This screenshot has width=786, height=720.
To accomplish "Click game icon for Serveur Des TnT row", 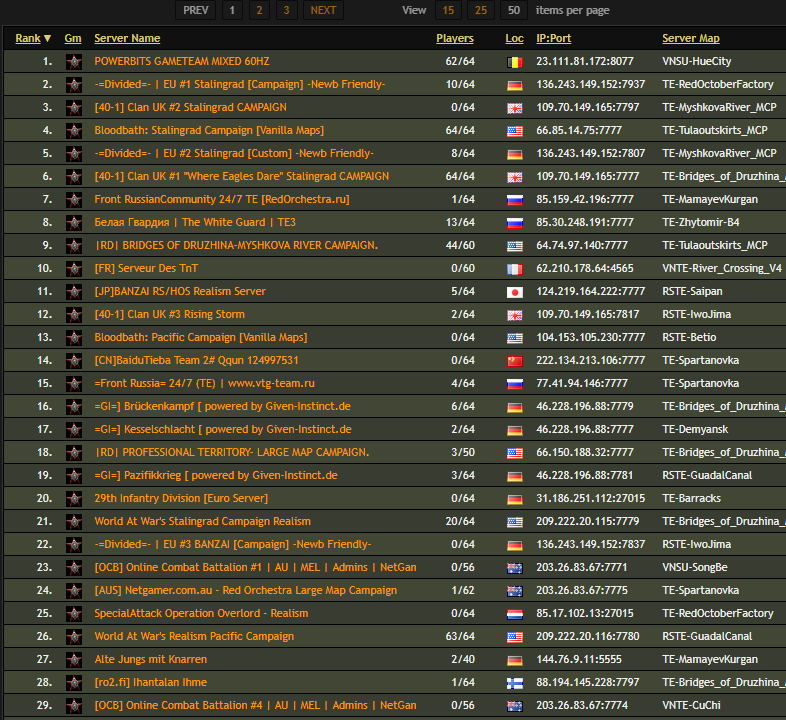I will coord(74,269).
